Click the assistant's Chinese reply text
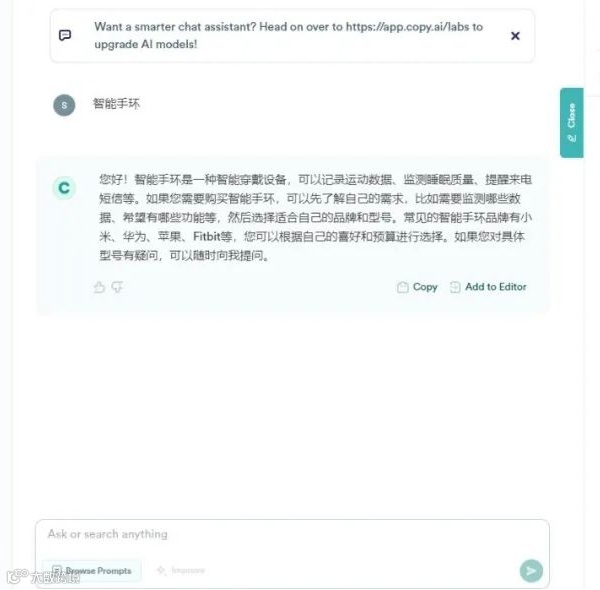Image resolution: width=600 pixels, height=590 pixels. [x=315, y=217]
